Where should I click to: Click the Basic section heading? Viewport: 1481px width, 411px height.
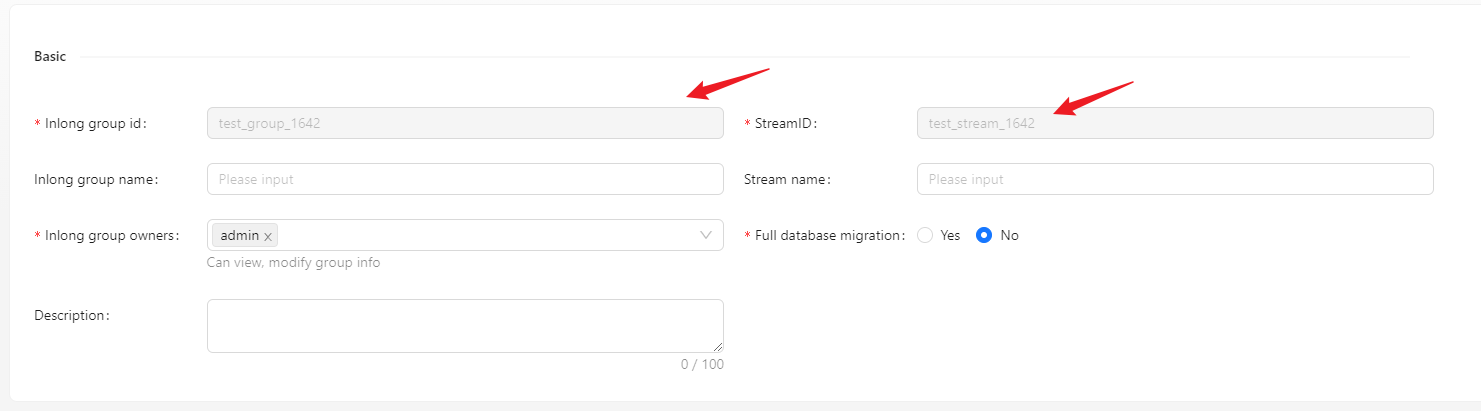click(50, 57)
